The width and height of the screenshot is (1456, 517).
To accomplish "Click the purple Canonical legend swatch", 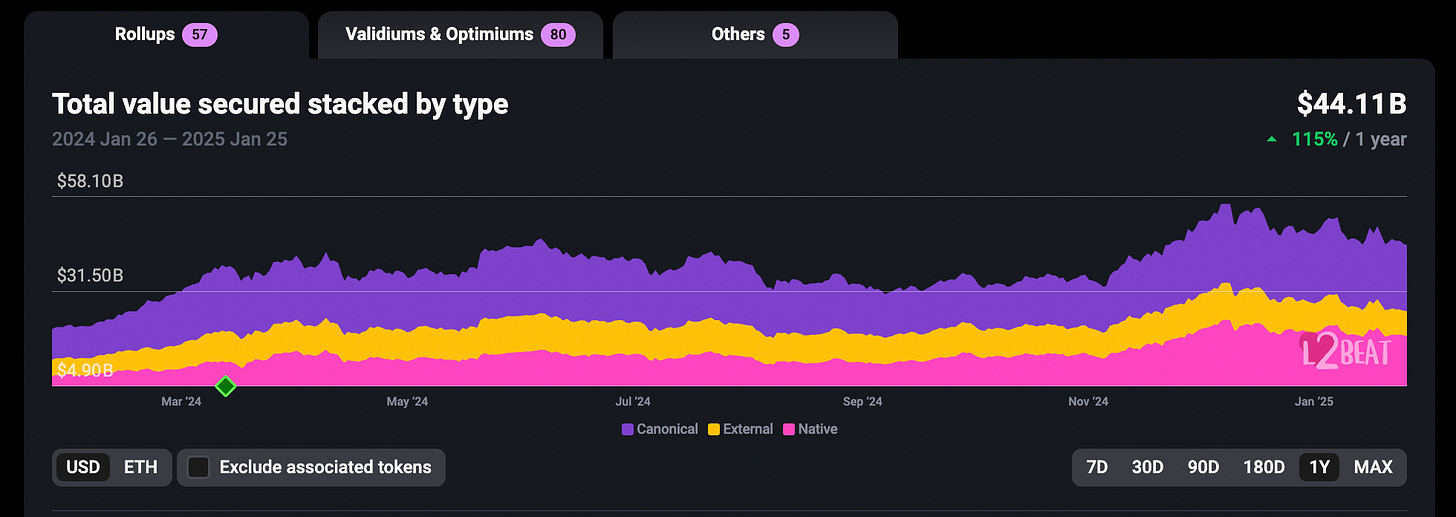I will [627, 429].
